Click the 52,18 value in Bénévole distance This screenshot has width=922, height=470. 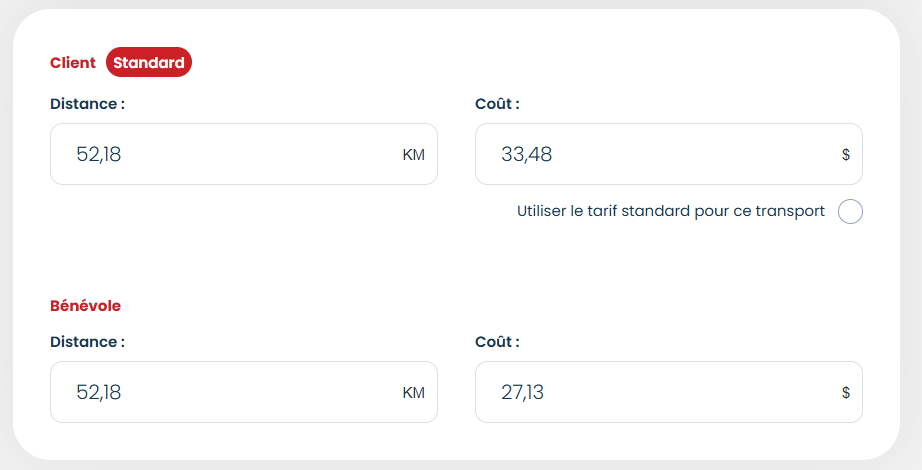pos(99,393)
